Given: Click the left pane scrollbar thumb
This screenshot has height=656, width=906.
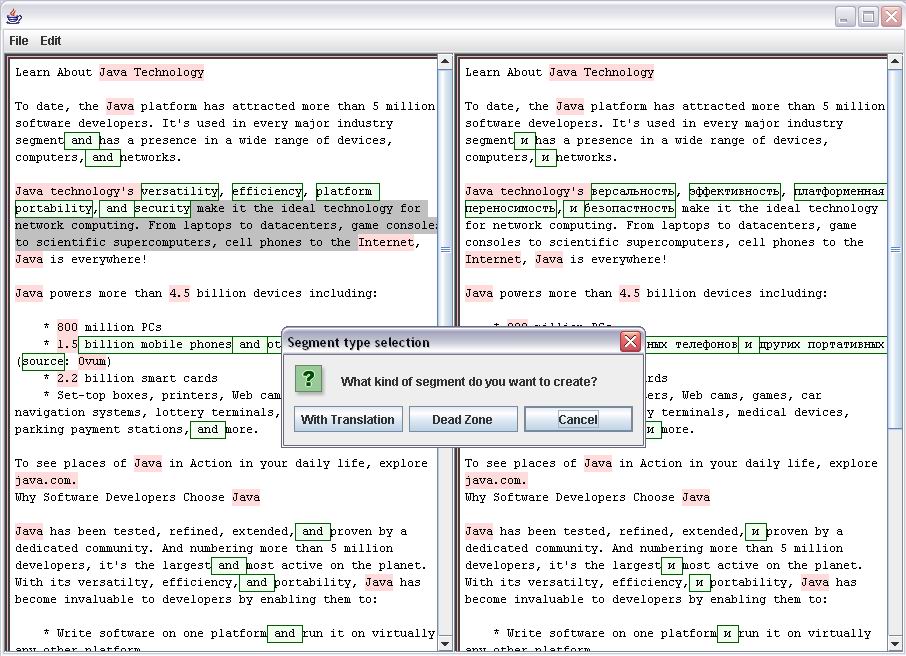Looking at the screenshot, I should tap(445, 249).
